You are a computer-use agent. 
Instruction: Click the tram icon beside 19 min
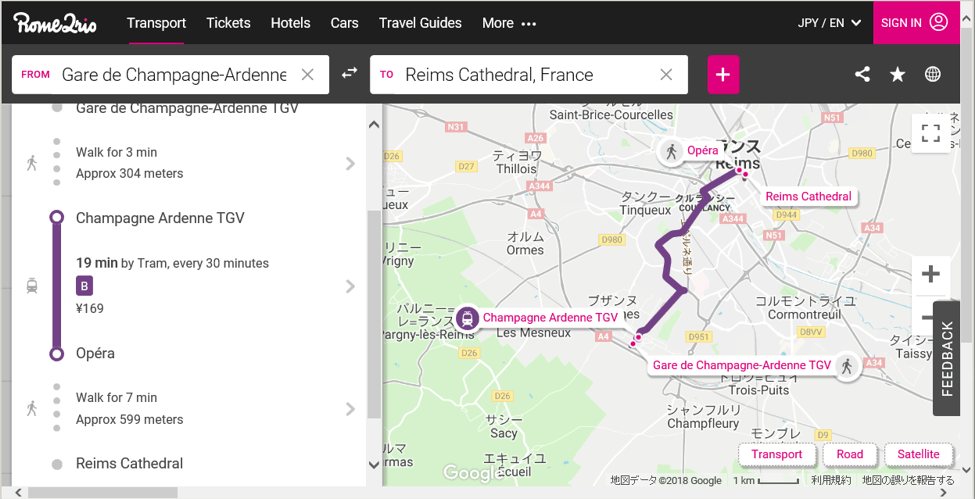32,286
